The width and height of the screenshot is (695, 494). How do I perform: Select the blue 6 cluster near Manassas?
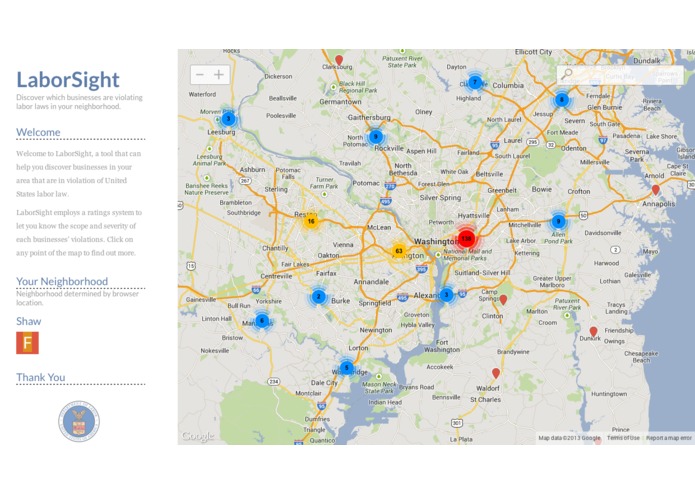262,320
